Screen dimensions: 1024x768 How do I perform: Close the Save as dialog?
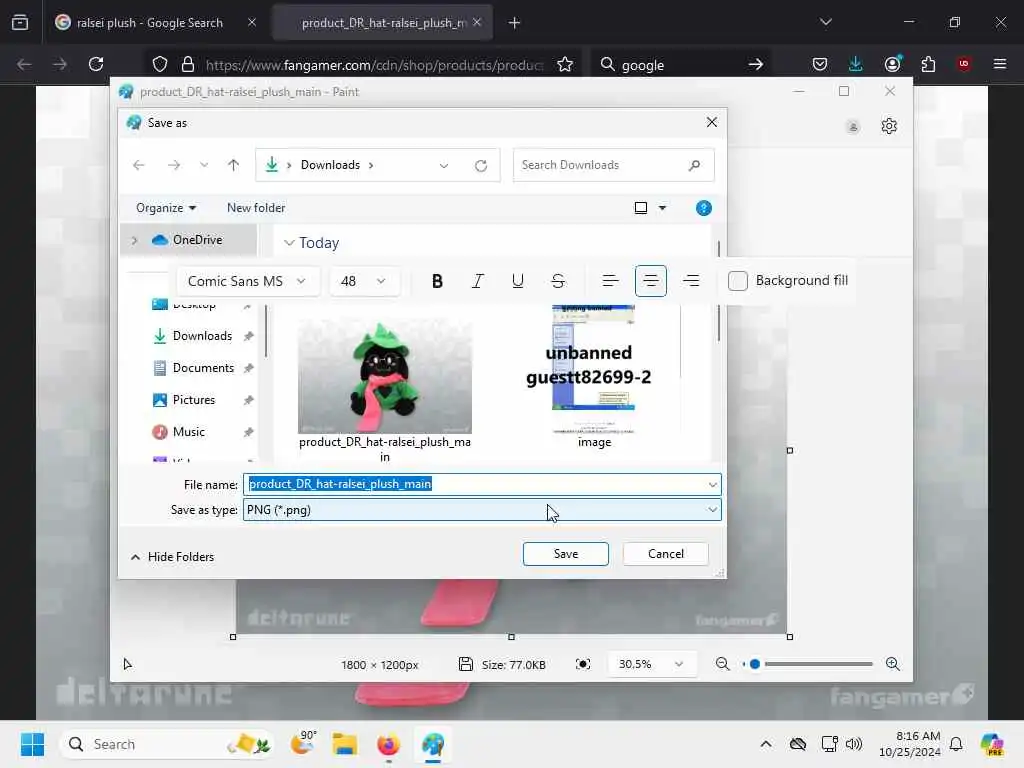[x=712, y=122]
